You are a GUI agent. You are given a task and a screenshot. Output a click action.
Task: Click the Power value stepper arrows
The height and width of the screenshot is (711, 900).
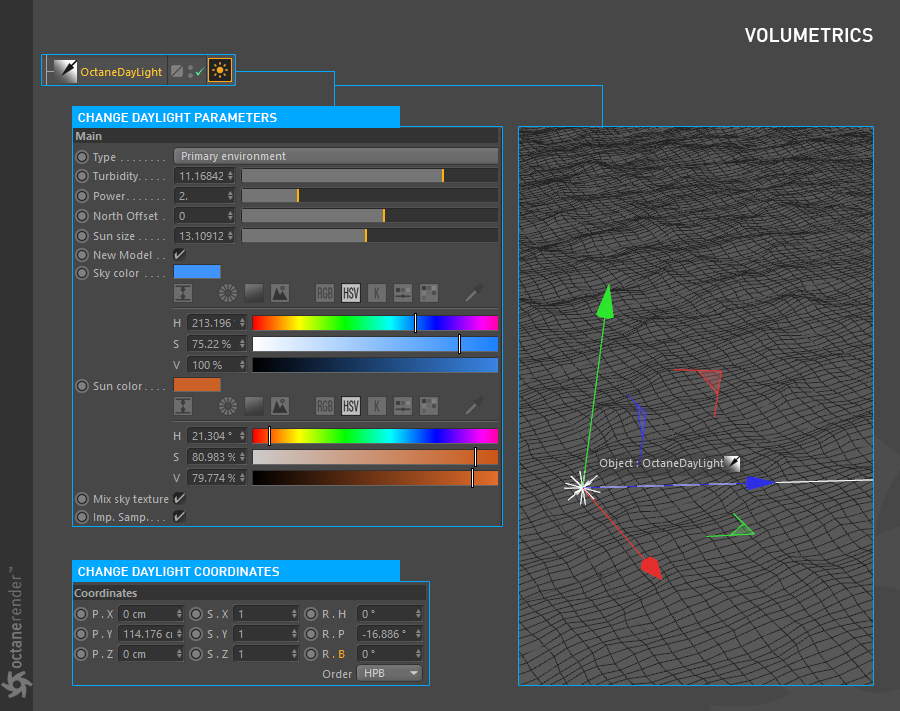click(230, 196)
